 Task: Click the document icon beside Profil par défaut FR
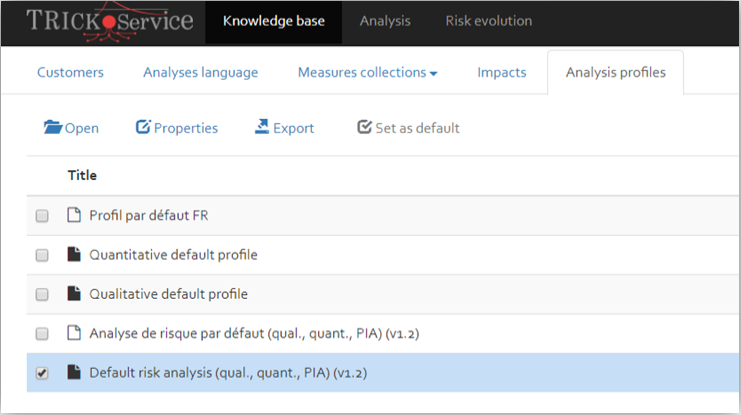[x=74, y=215]
